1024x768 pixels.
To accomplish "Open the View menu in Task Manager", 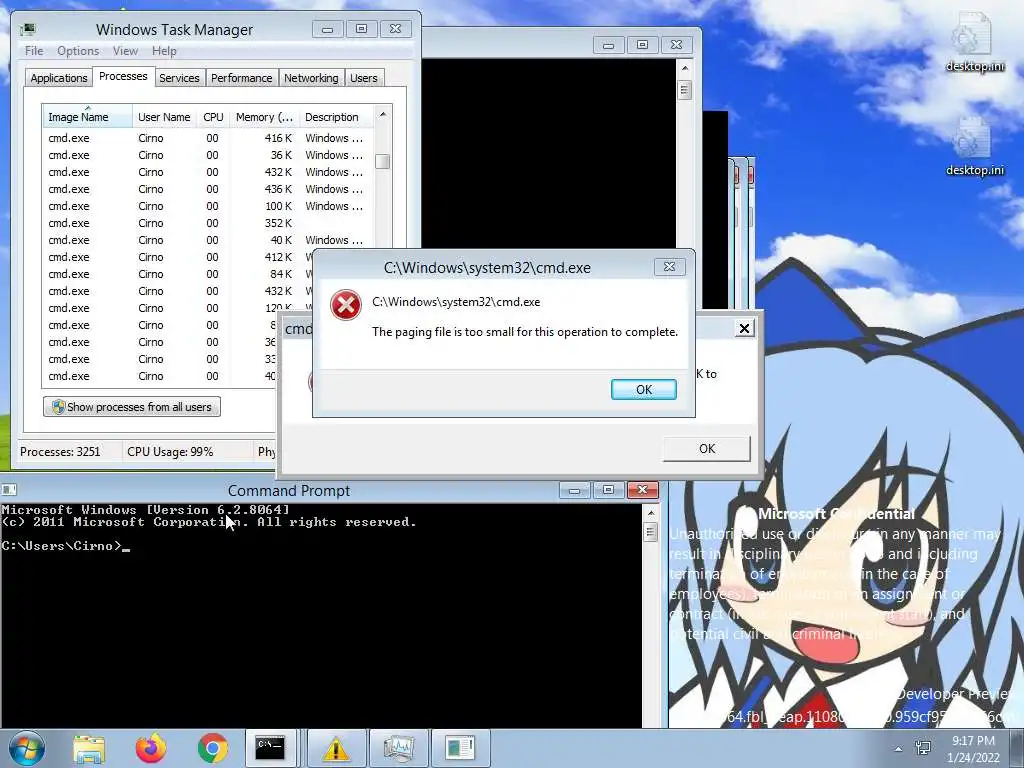I will click(125, 51).
